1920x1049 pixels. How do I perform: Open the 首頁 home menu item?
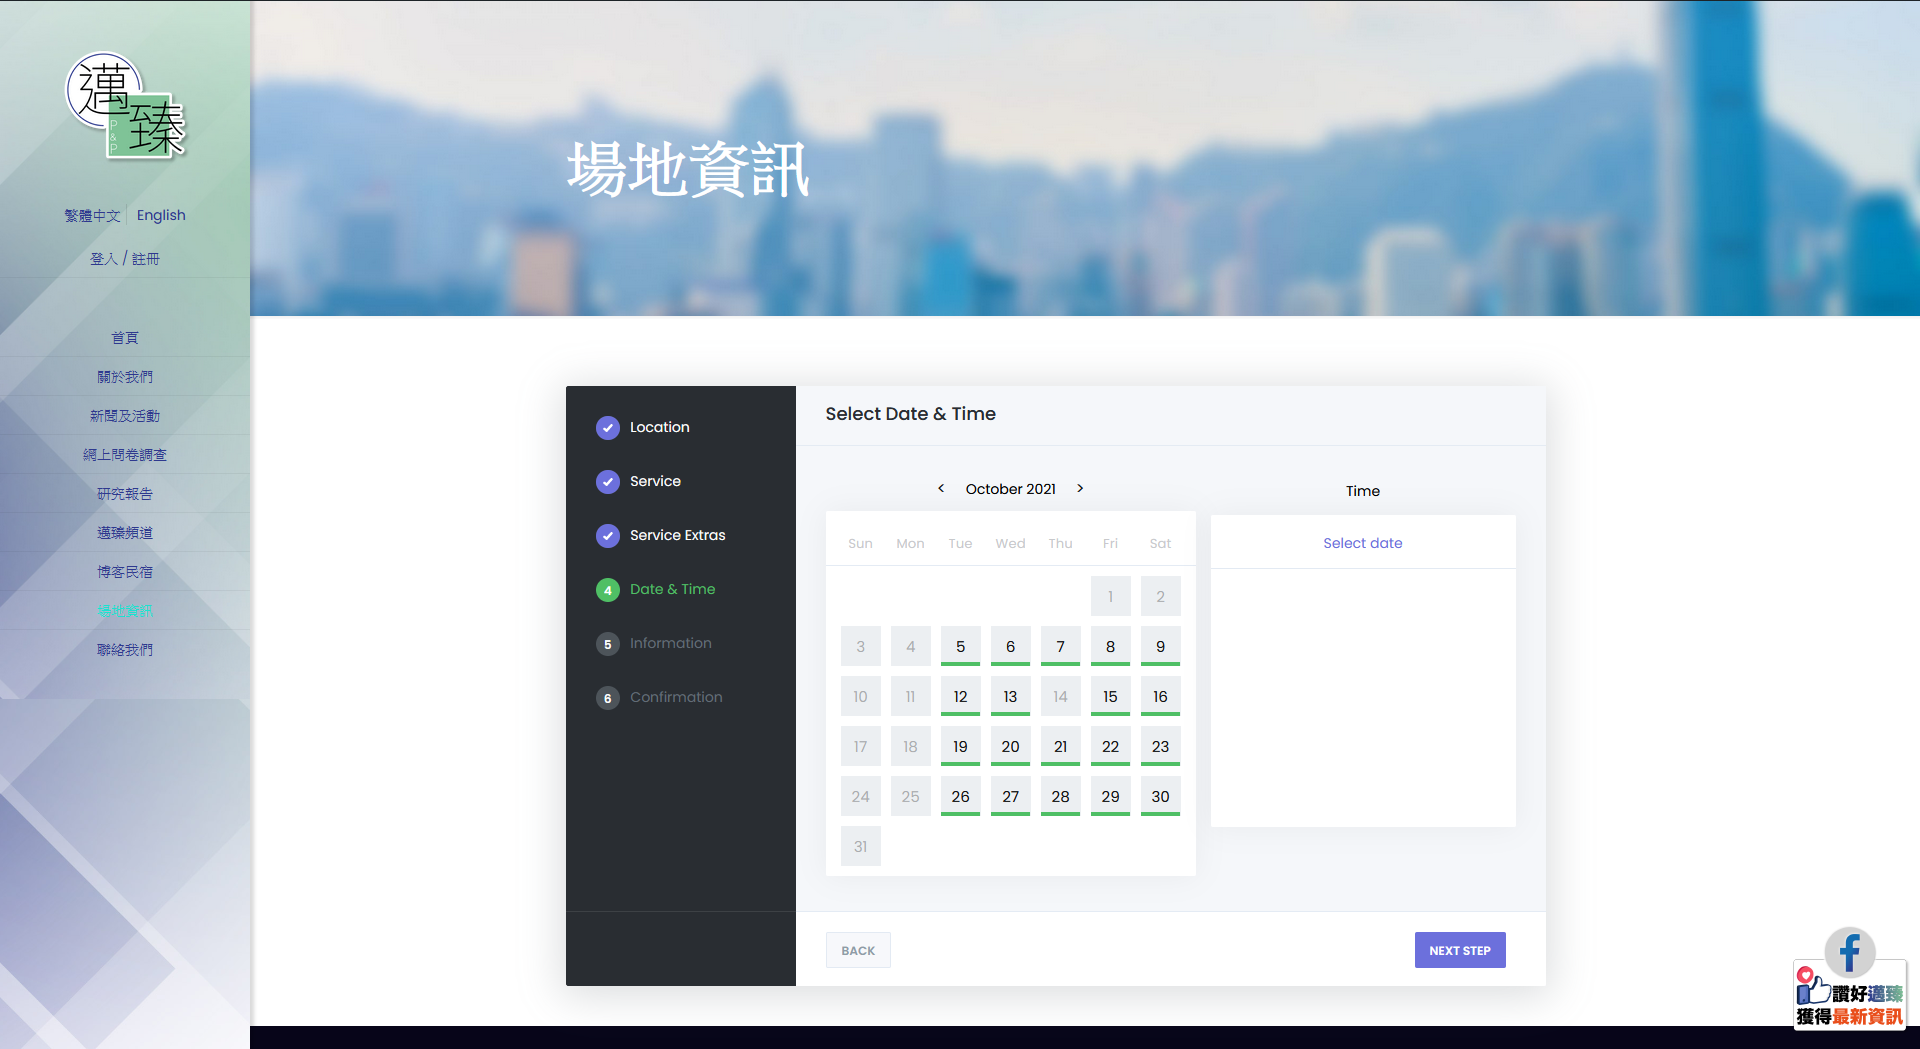click(125, 338)
